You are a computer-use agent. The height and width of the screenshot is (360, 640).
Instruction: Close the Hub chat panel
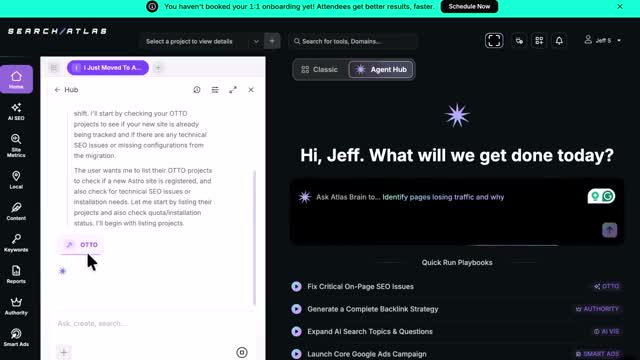click(251, 90)
